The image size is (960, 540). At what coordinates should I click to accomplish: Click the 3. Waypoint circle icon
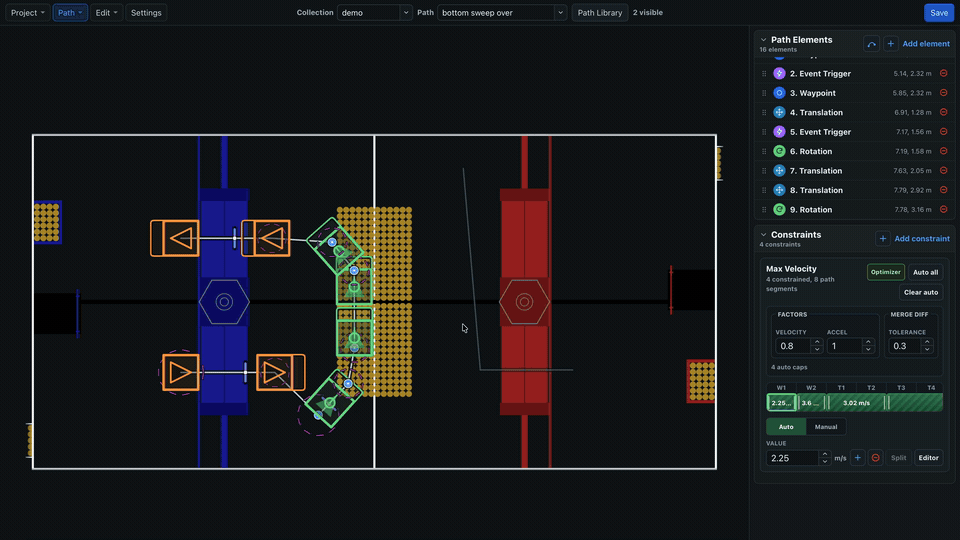pos(779,93)
